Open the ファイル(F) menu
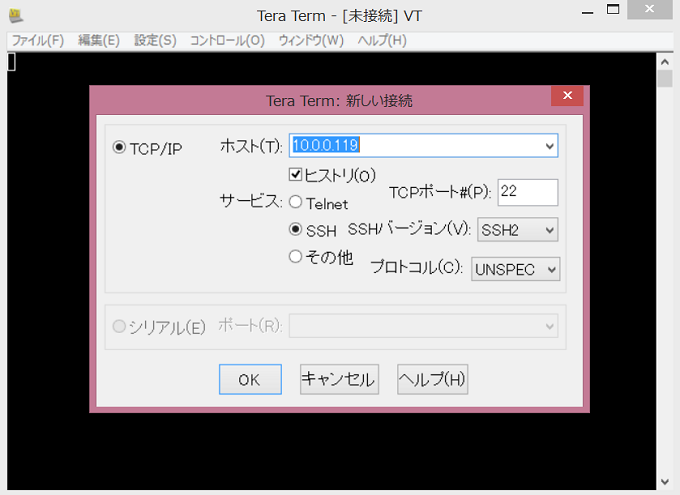The width and height of the screenshot is (680, 495). click(x=38, y=41)
